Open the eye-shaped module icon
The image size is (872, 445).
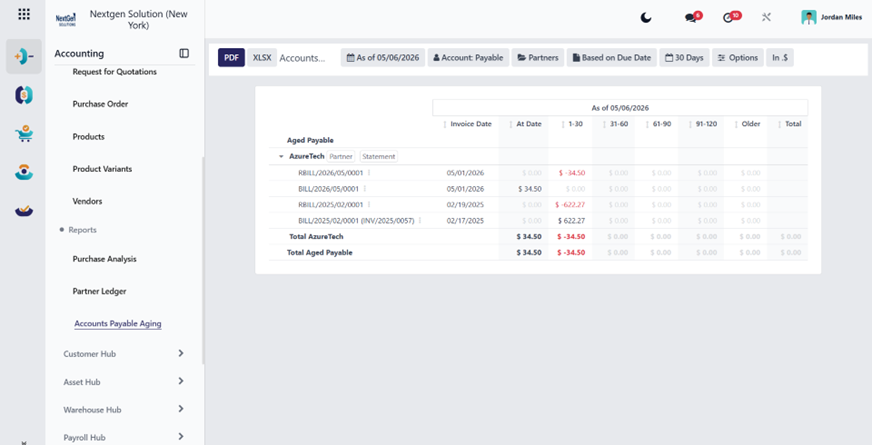click(24, 172)
